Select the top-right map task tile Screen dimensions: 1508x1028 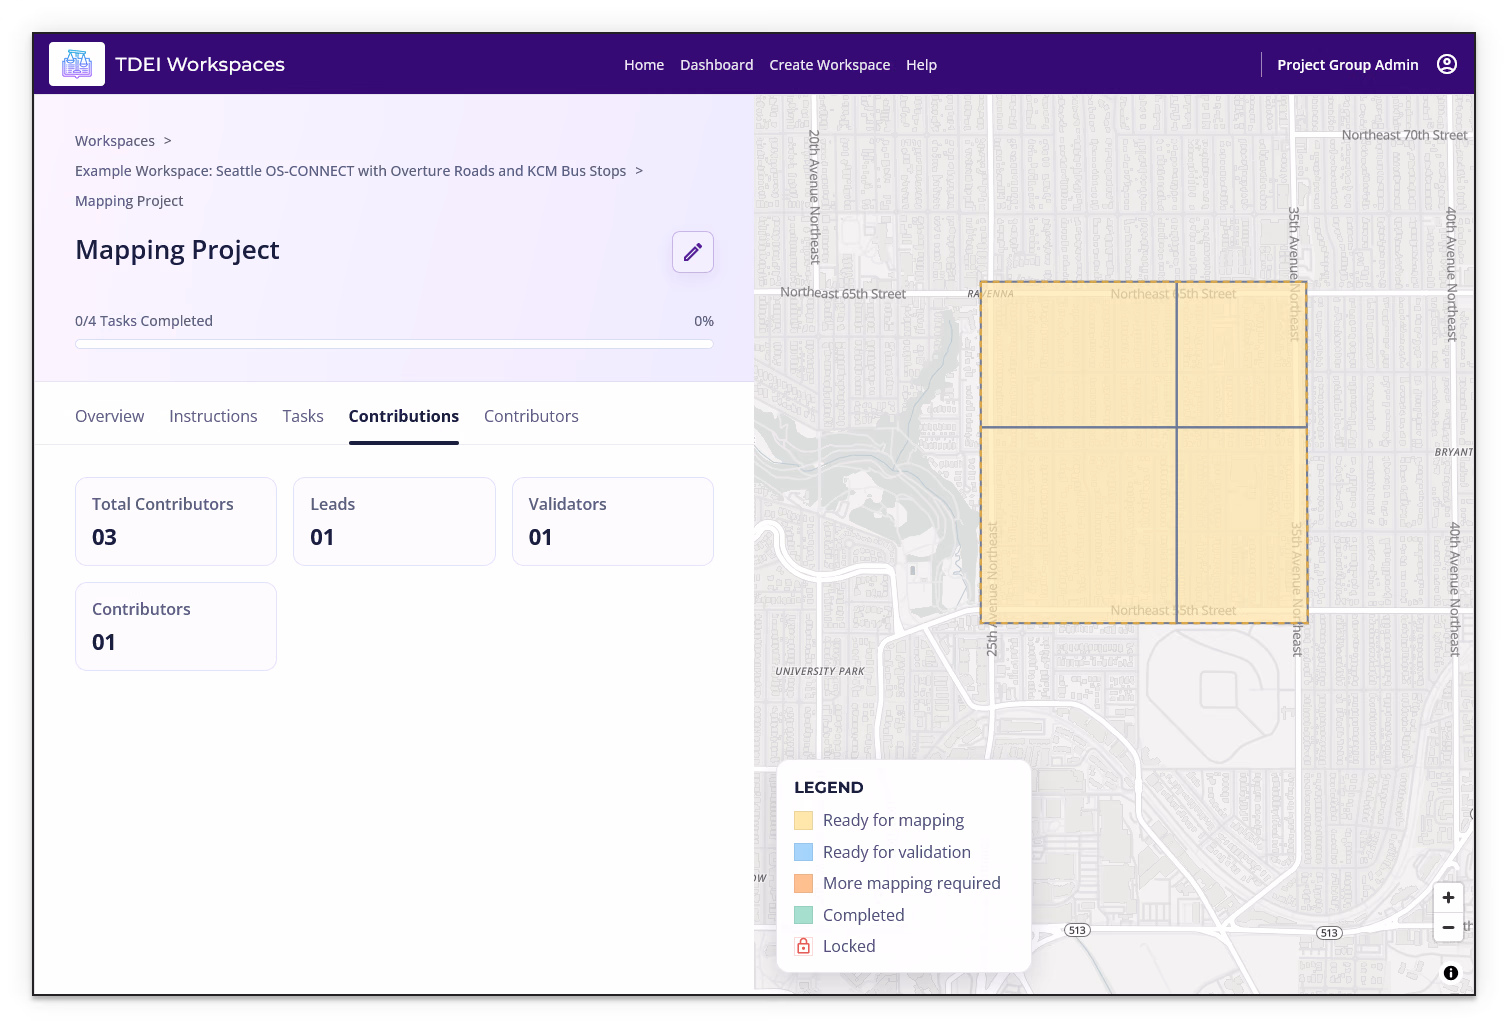click(1242, 354)
